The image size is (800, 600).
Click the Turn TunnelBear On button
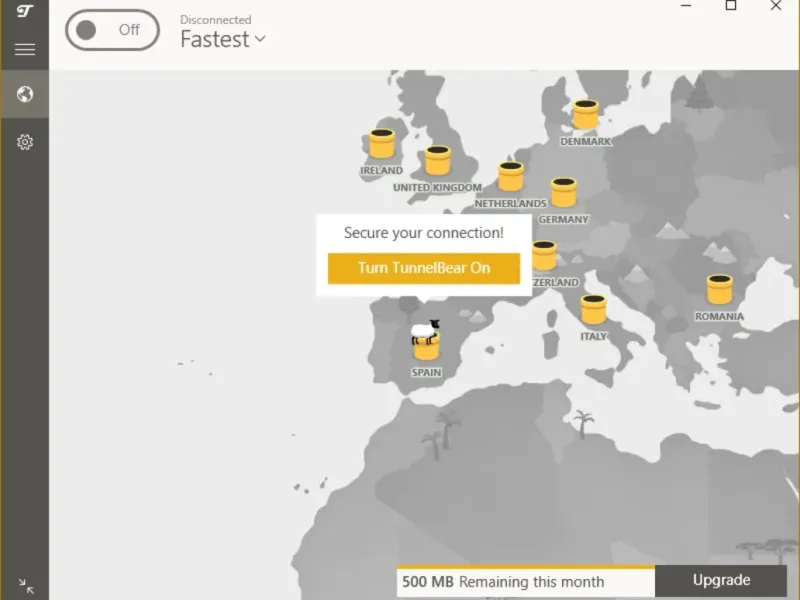424,268
